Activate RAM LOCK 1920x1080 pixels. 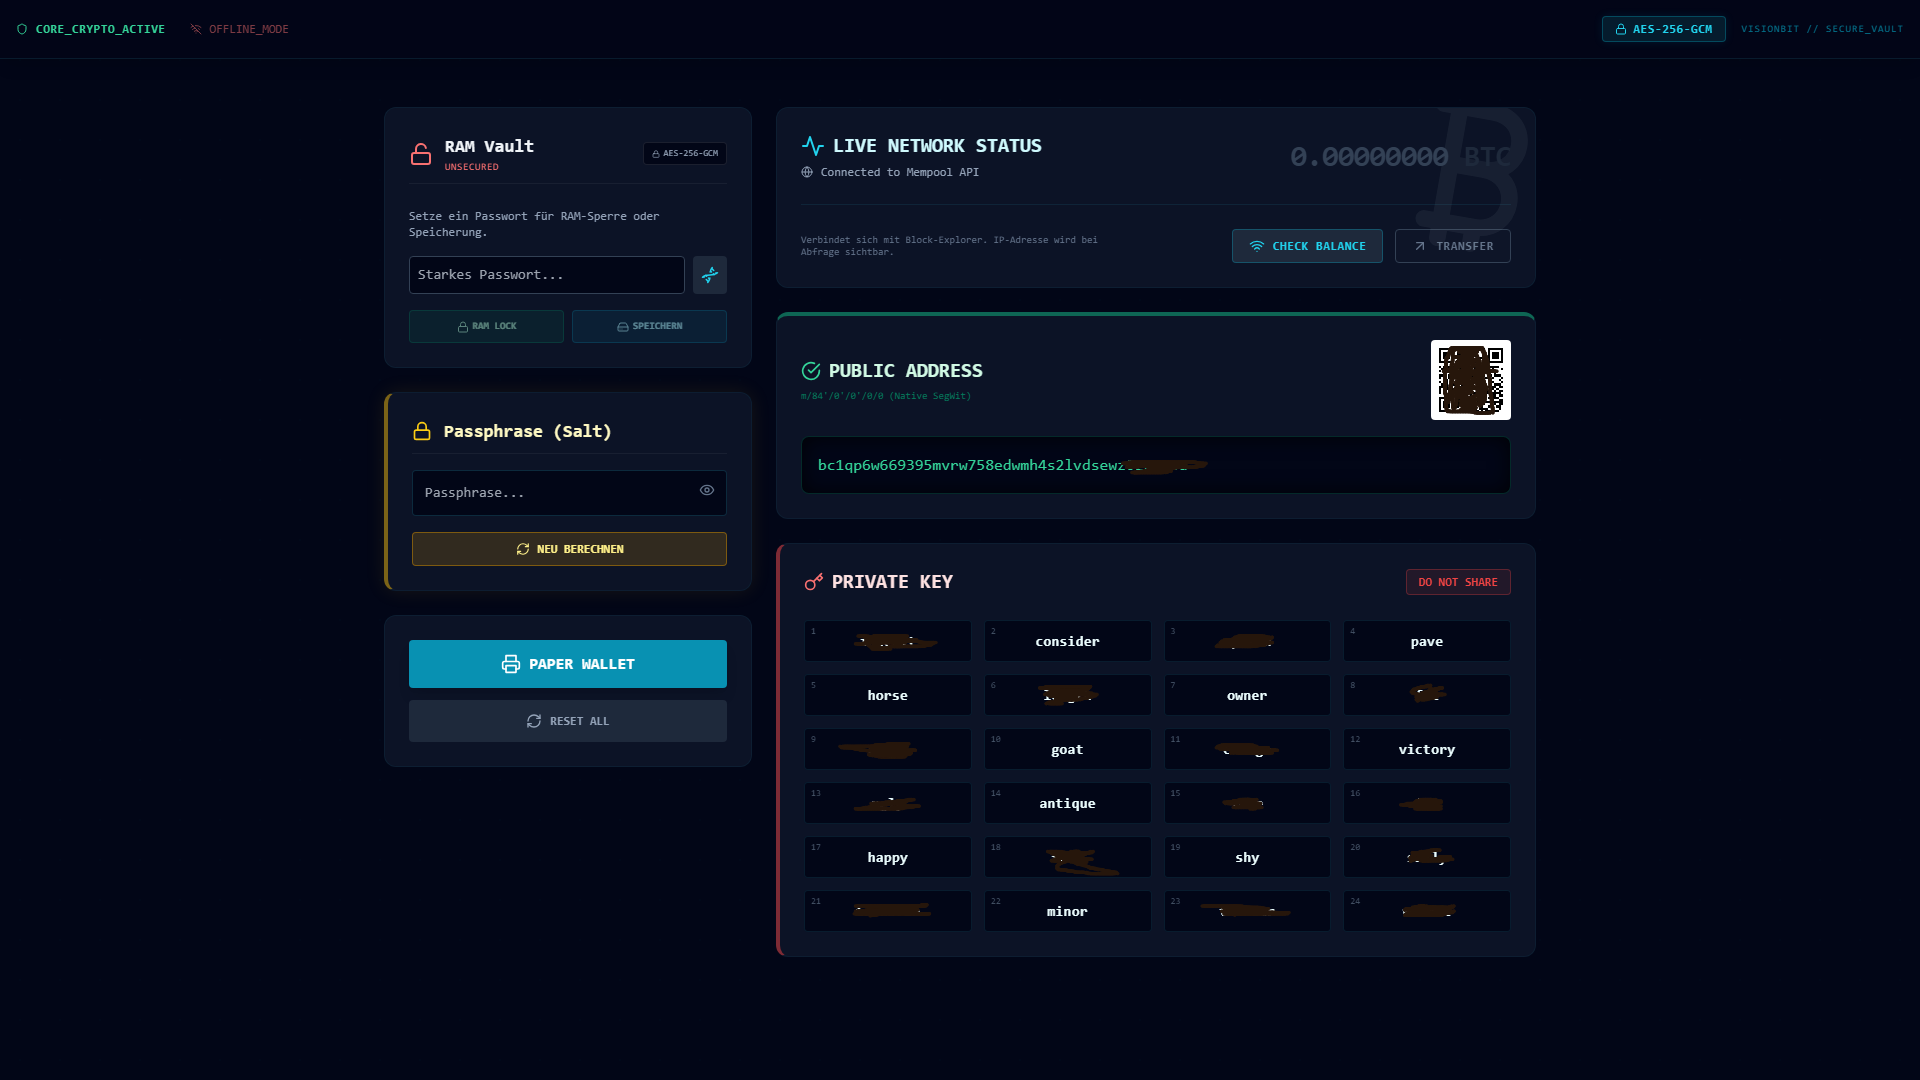(486, 326)
